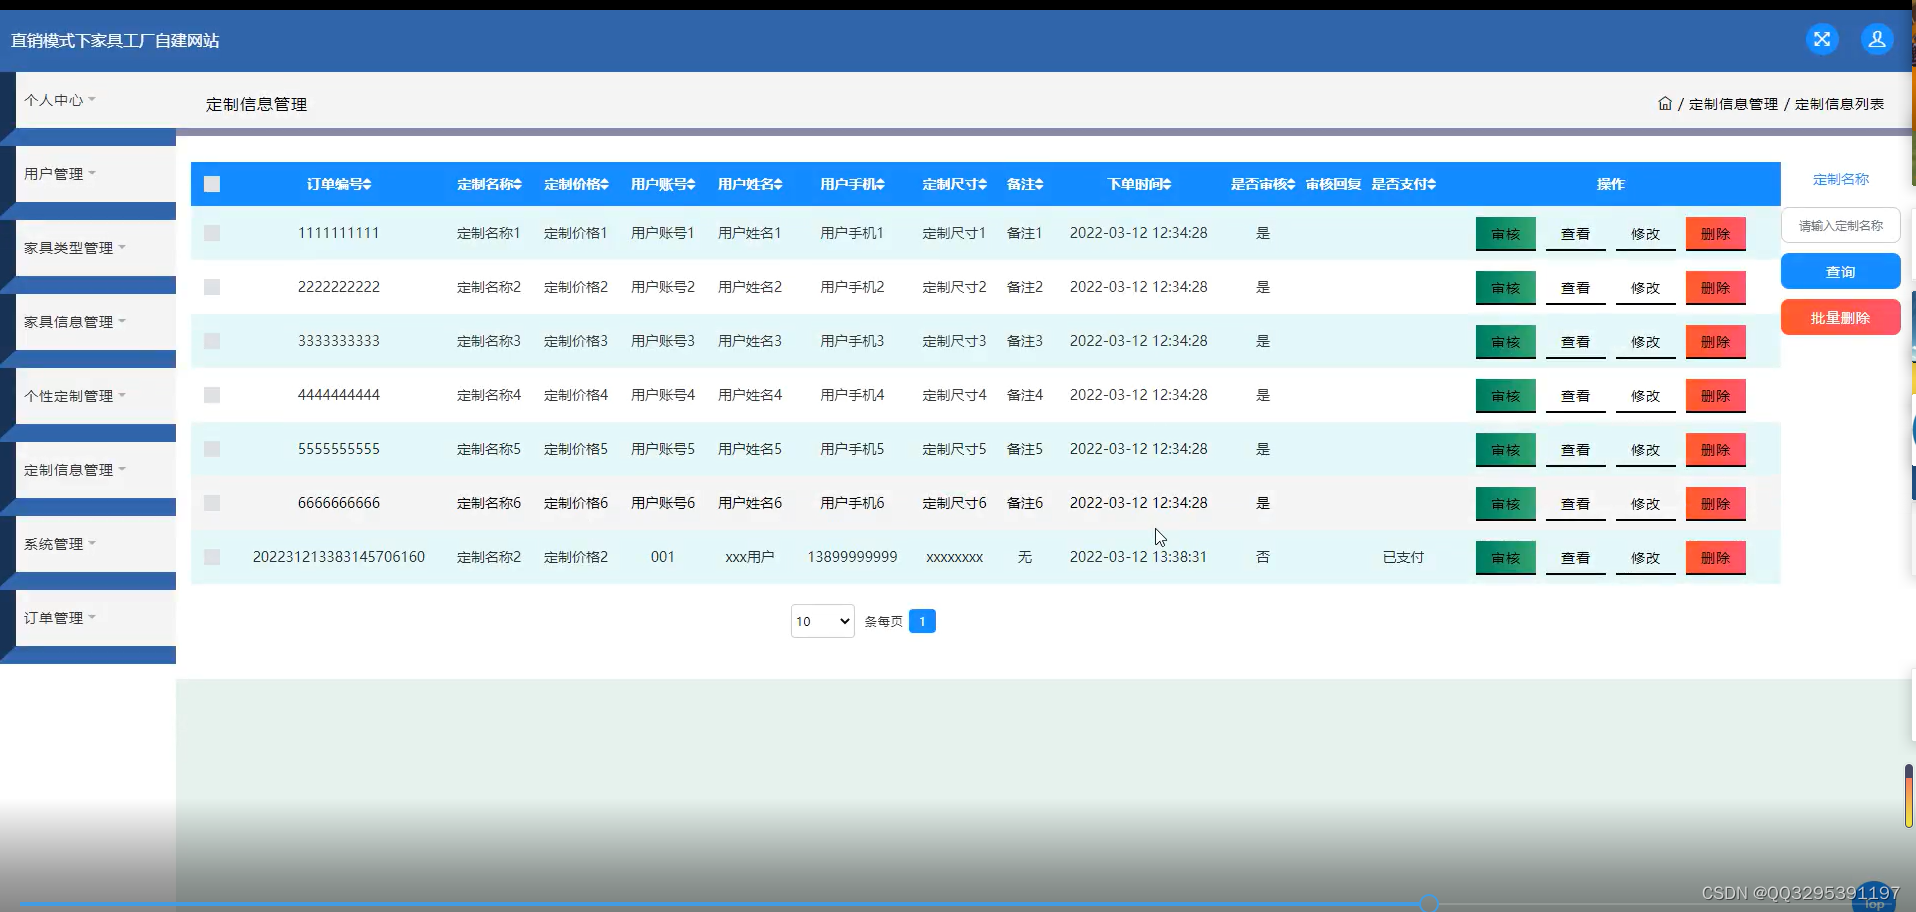Click 删除 for order 1111111111
The width and height of the screenshot is (1916, 912).
[1715, 234]
